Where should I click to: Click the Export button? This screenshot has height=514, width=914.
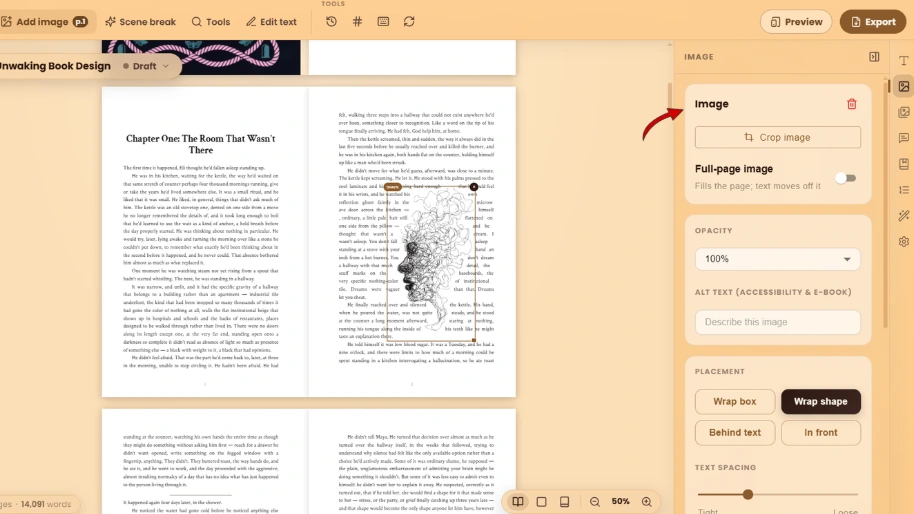pos(873,22)
